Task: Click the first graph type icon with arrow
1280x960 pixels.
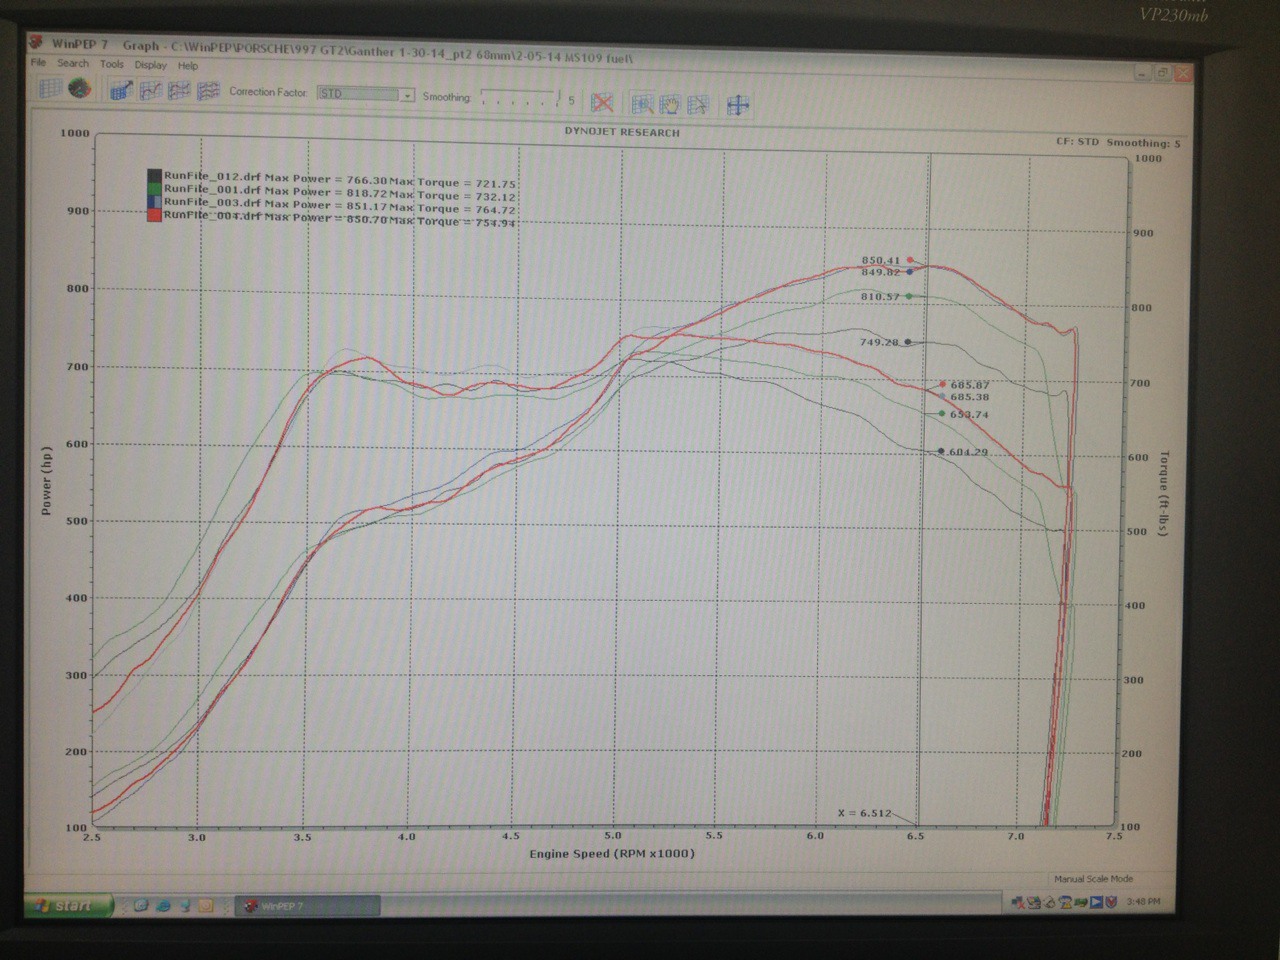Action: pos(121,91)
